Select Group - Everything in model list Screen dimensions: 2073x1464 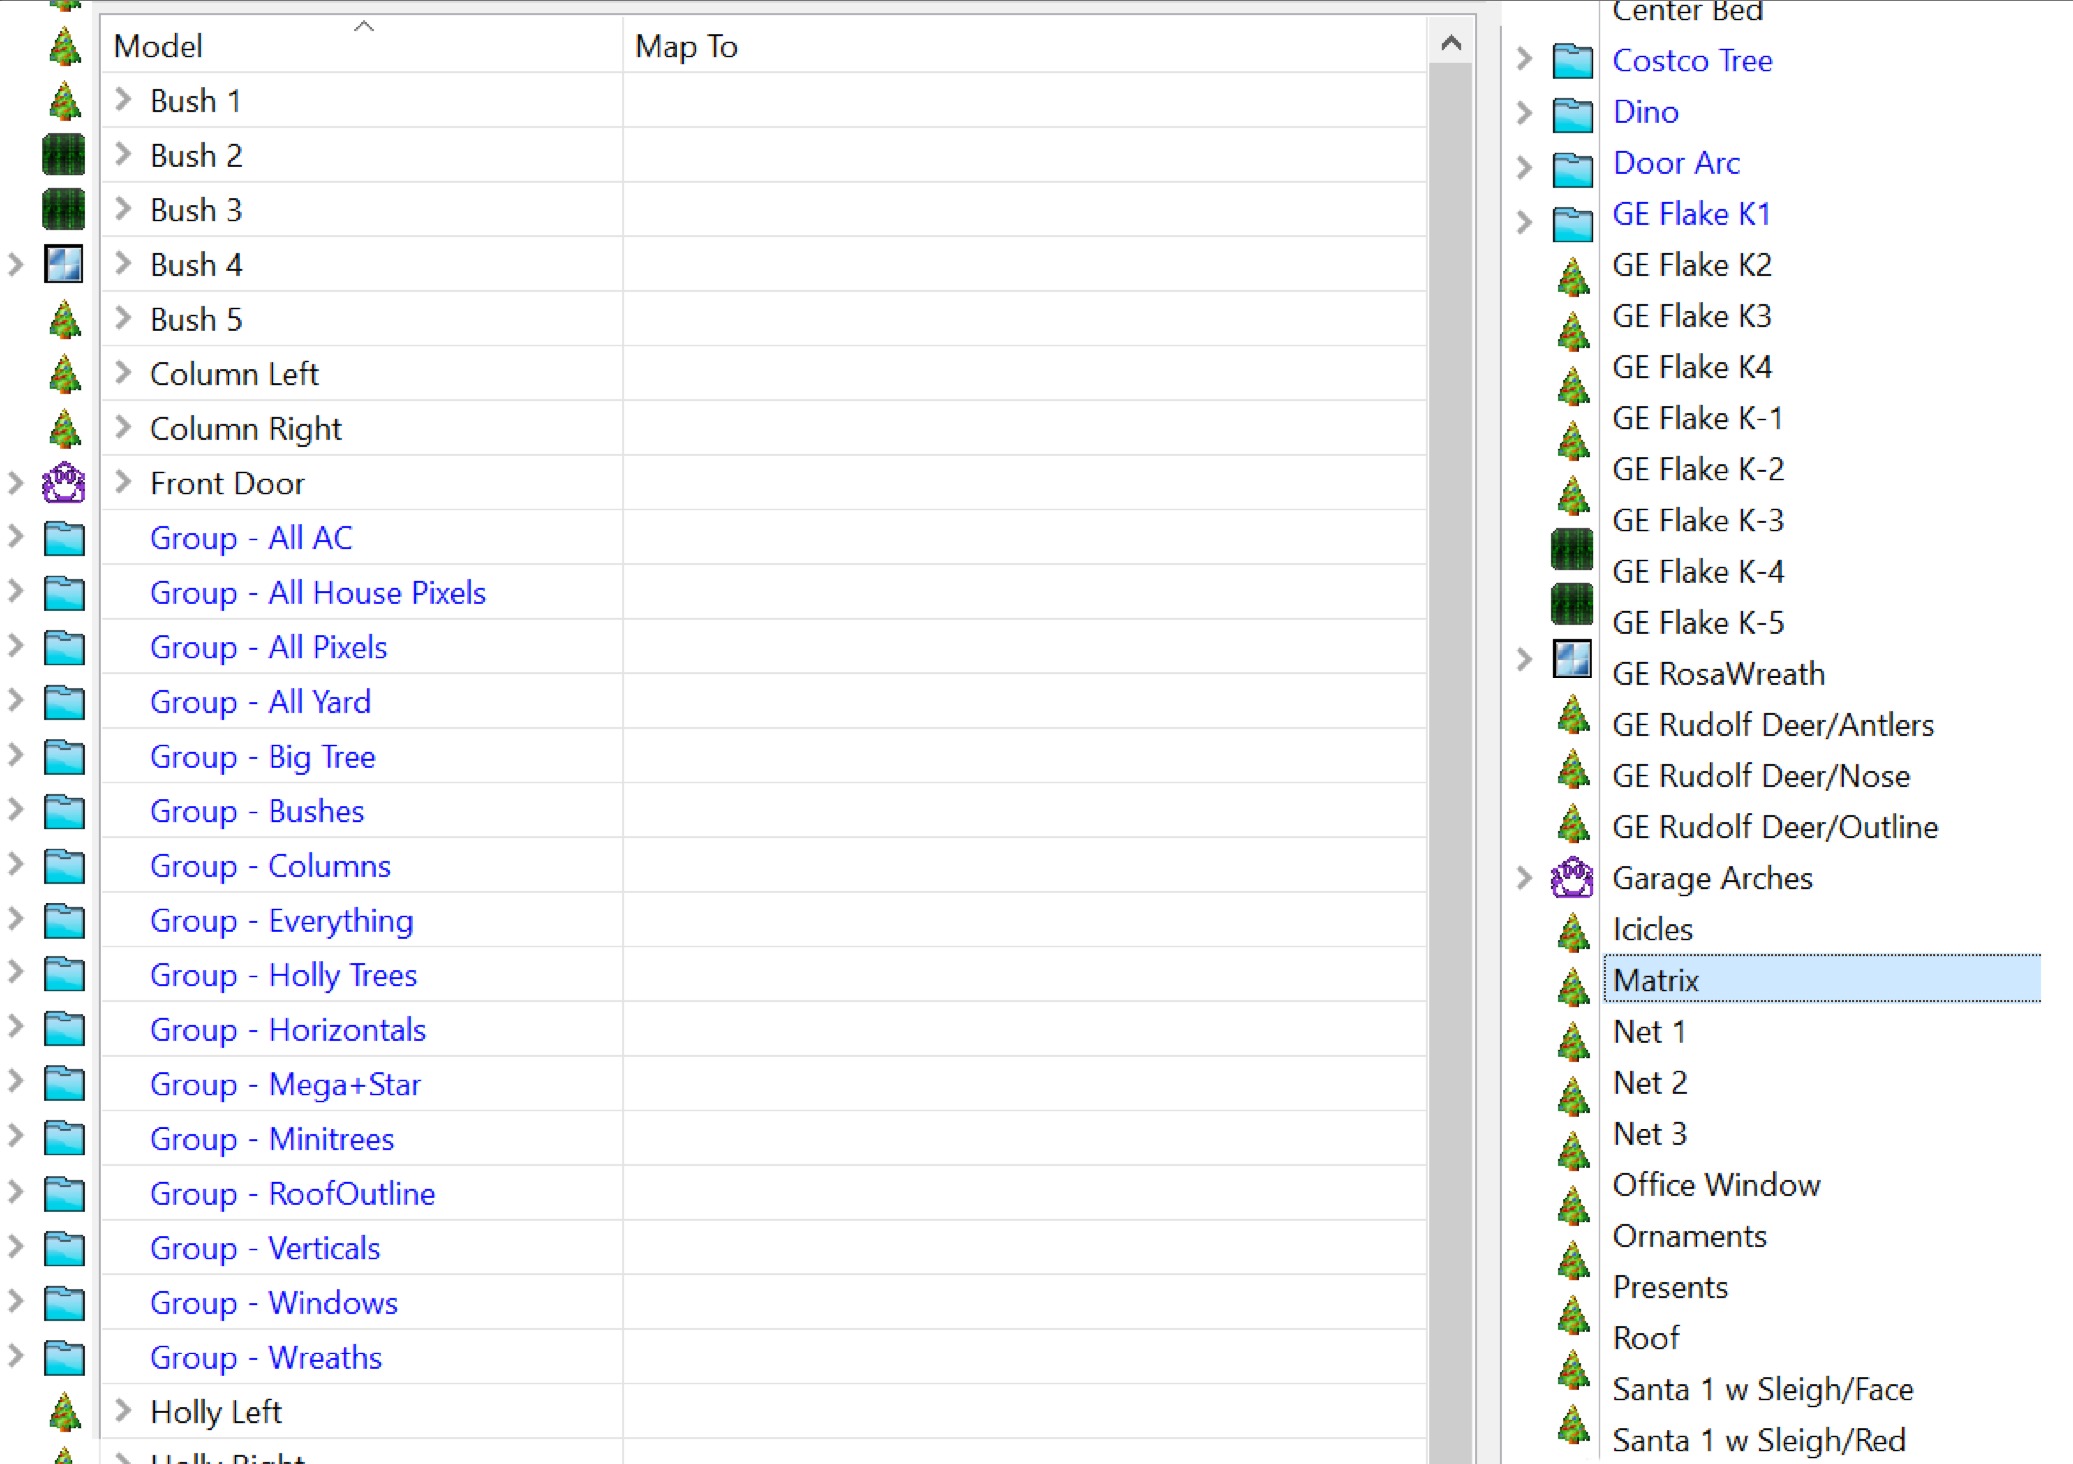(x=281, y=920)
